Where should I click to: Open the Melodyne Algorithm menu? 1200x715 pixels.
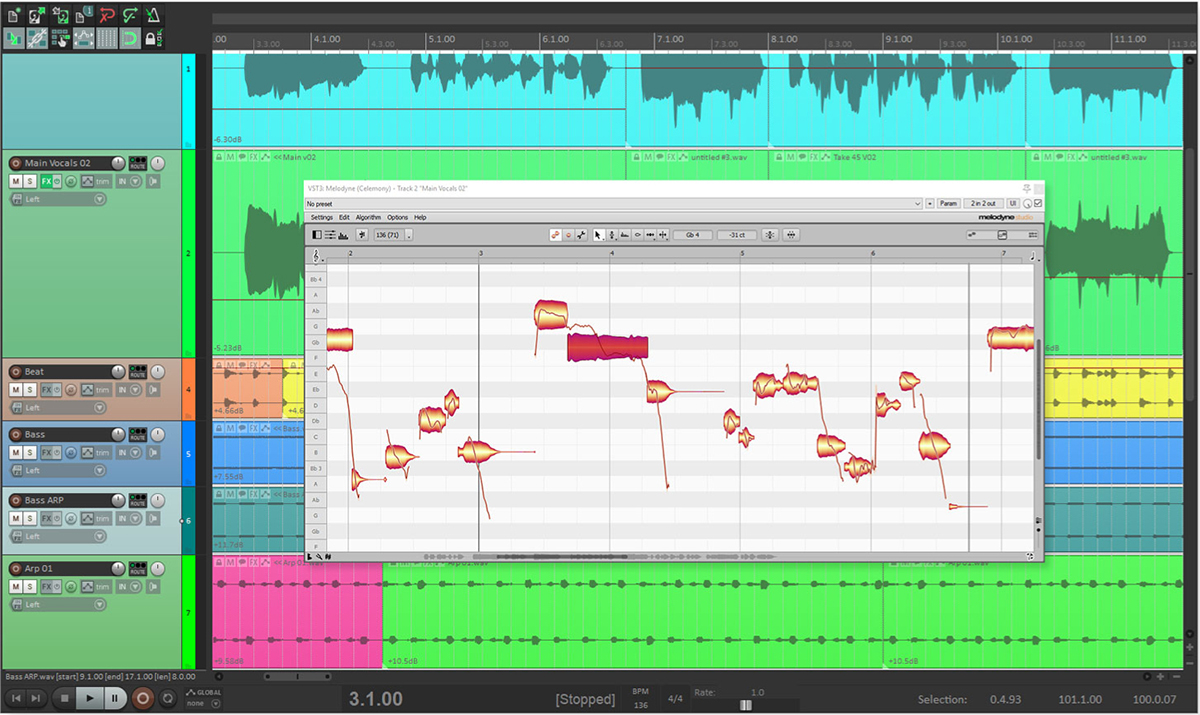pyautogui.click(x=368, y=217)
